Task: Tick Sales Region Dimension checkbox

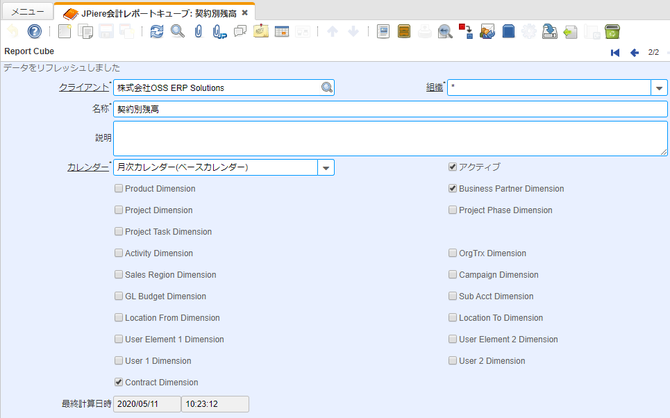Action: pos(119,274)
